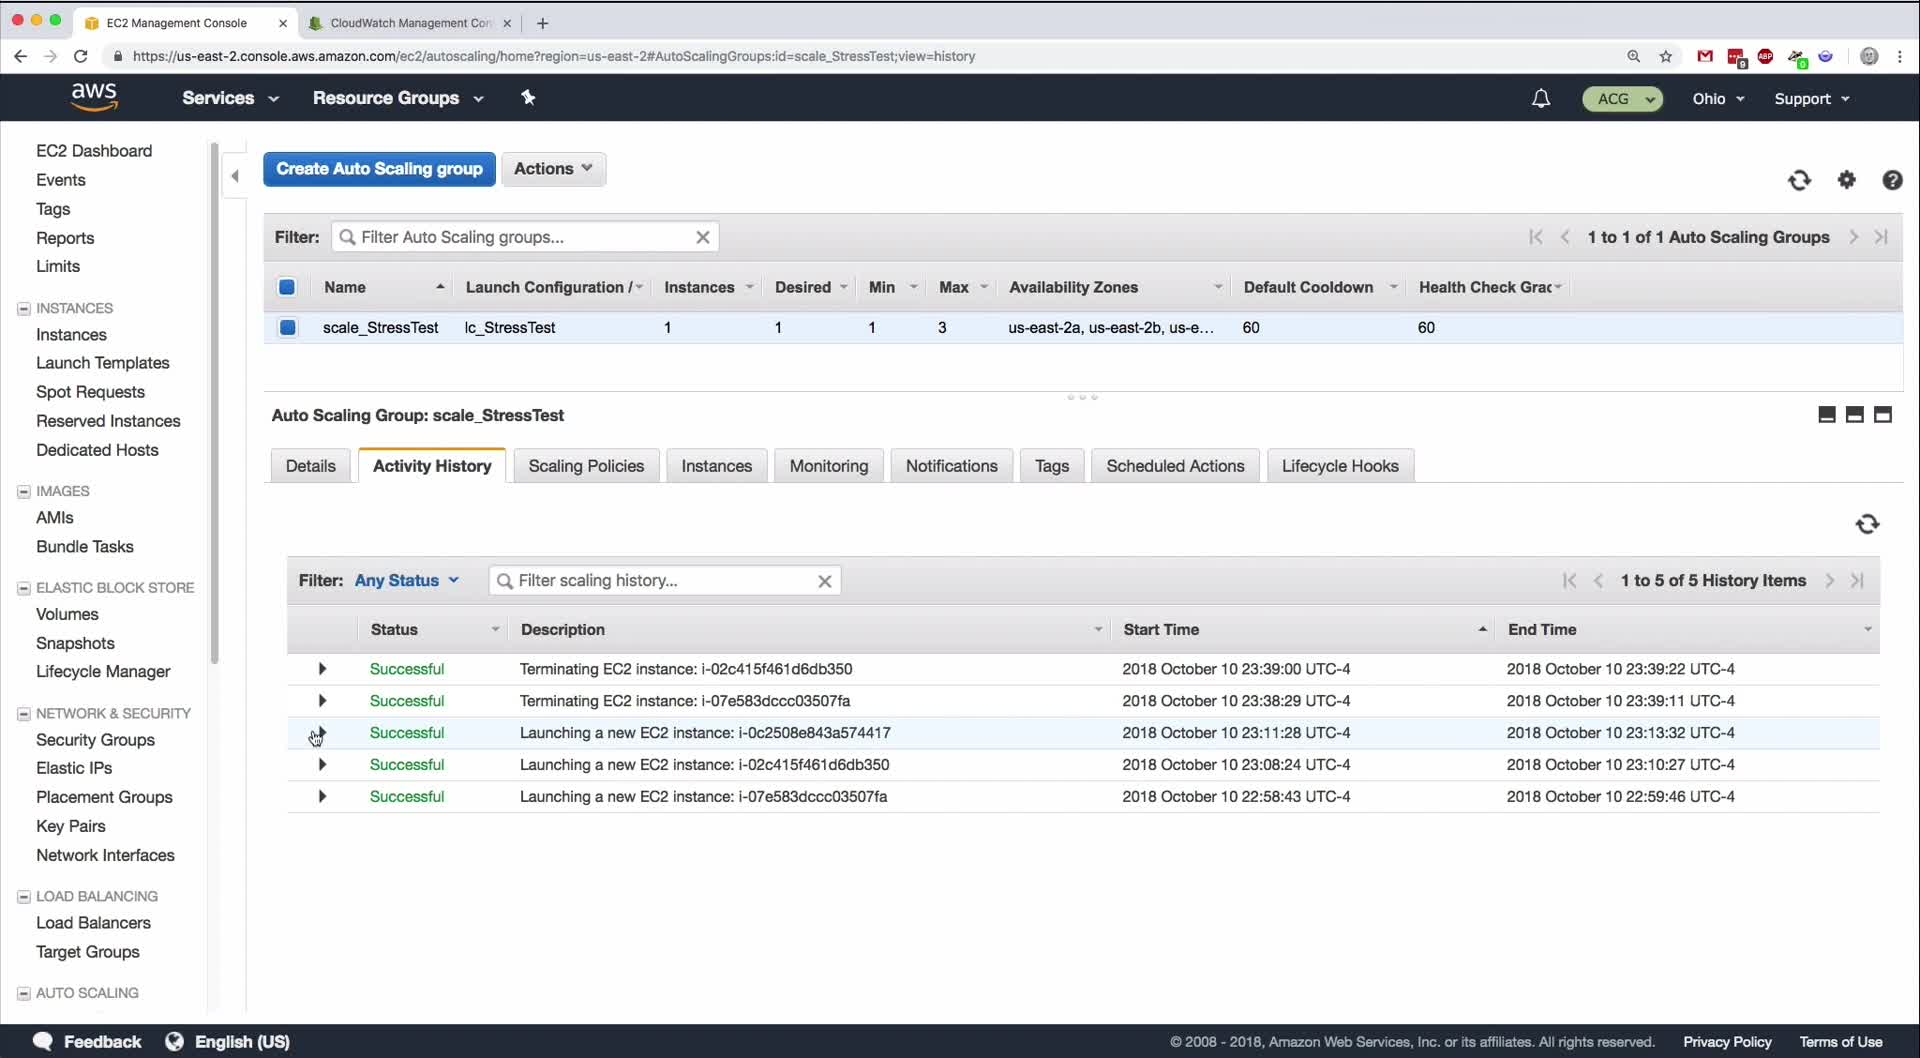Expand the first Terminating EC2 instance activity row
This screenshot has height=1058, width=1920.
pyautogui.click(x=322, y=669)
